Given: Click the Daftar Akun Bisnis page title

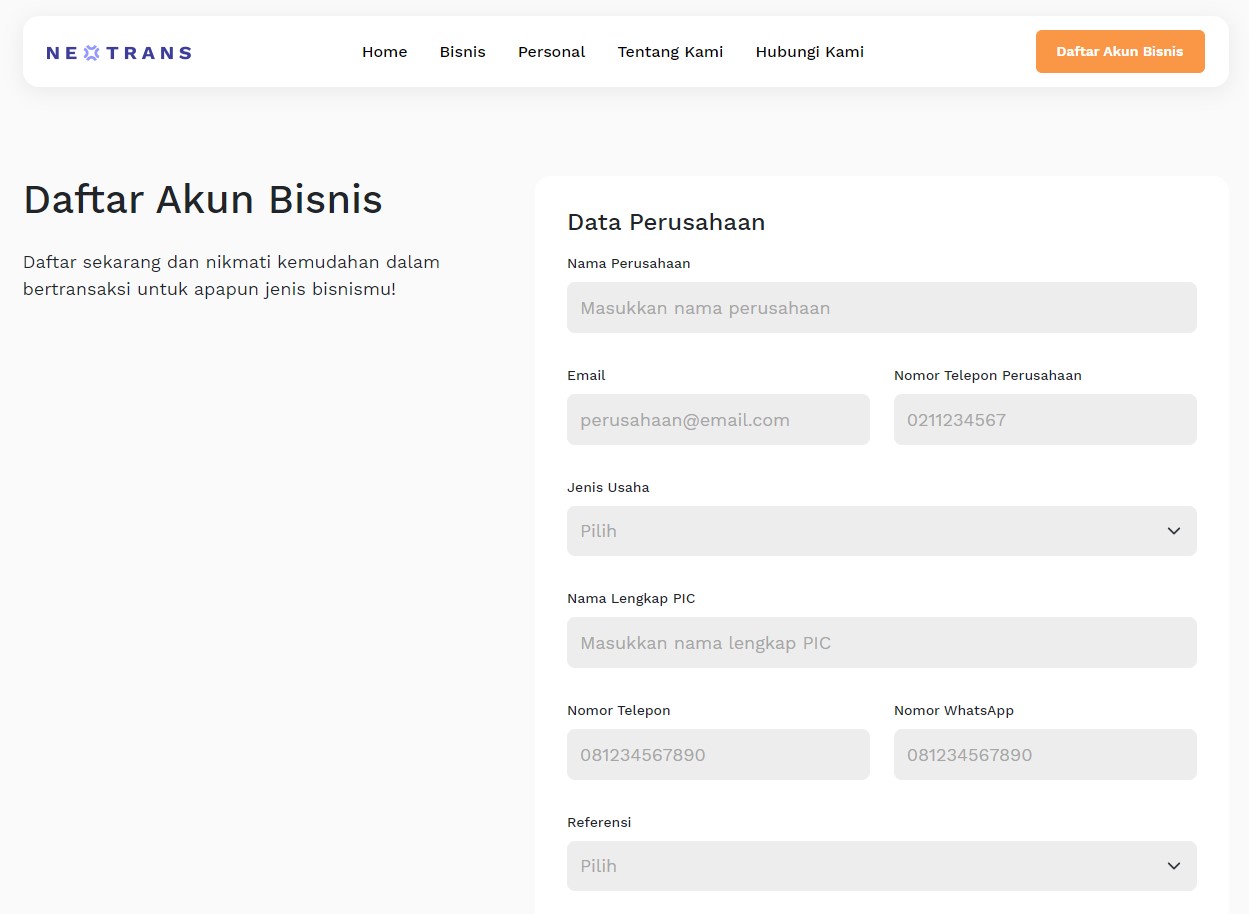Looking at the screenshot, I should [x=203, y=199].
